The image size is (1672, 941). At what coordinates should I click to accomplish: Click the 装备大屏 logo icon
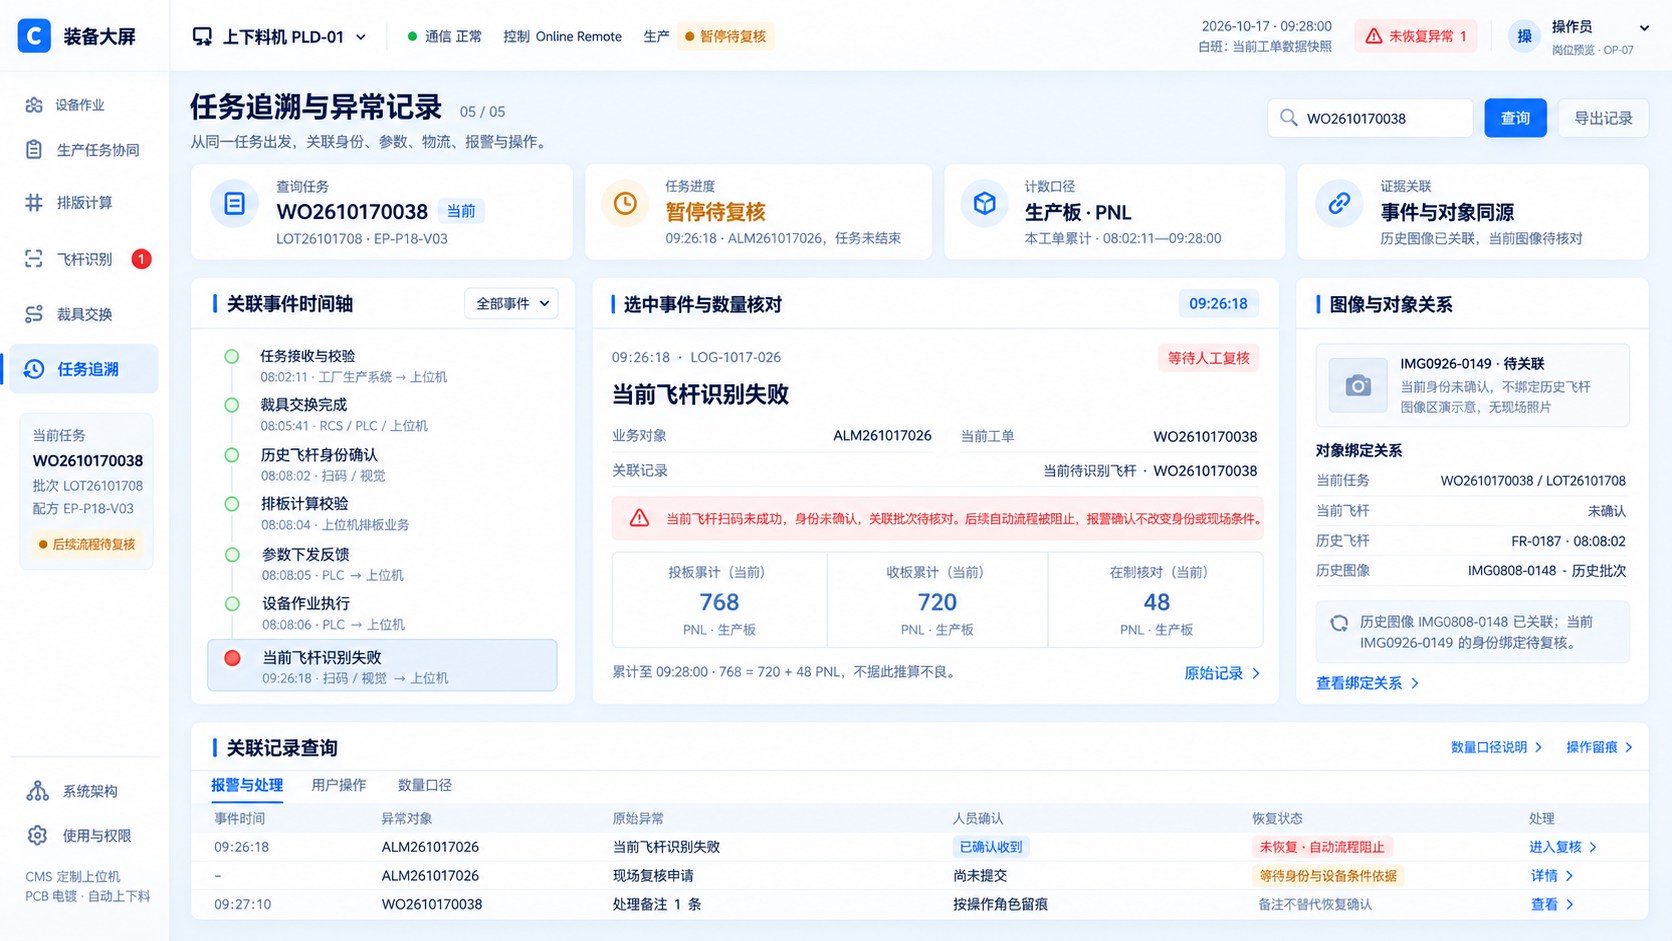click(x=34, y=36)
